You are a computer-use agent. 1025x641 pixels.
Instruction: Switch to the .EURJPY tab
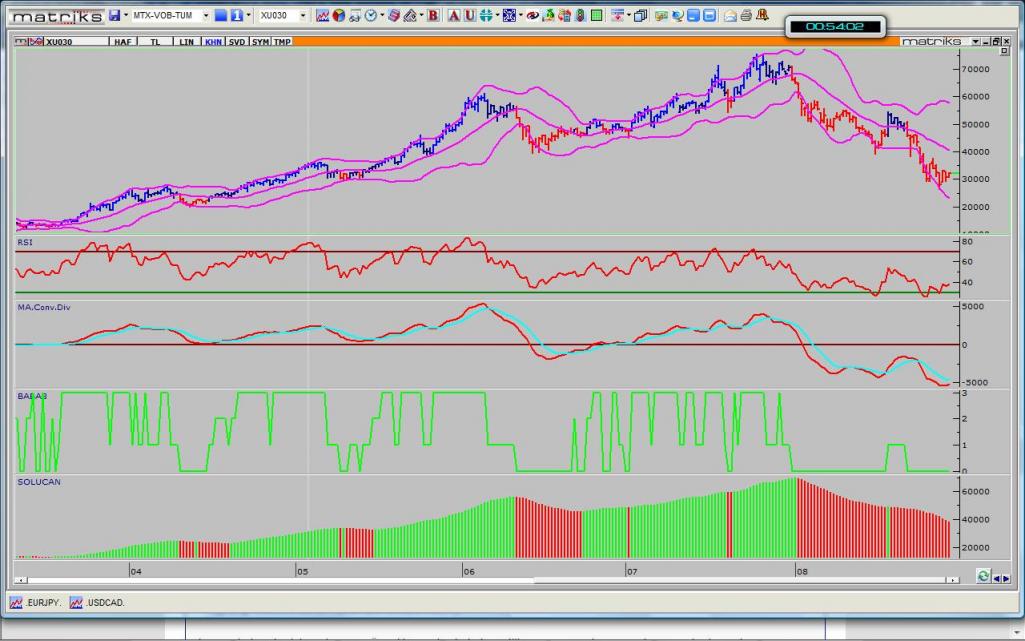point(38,602)
